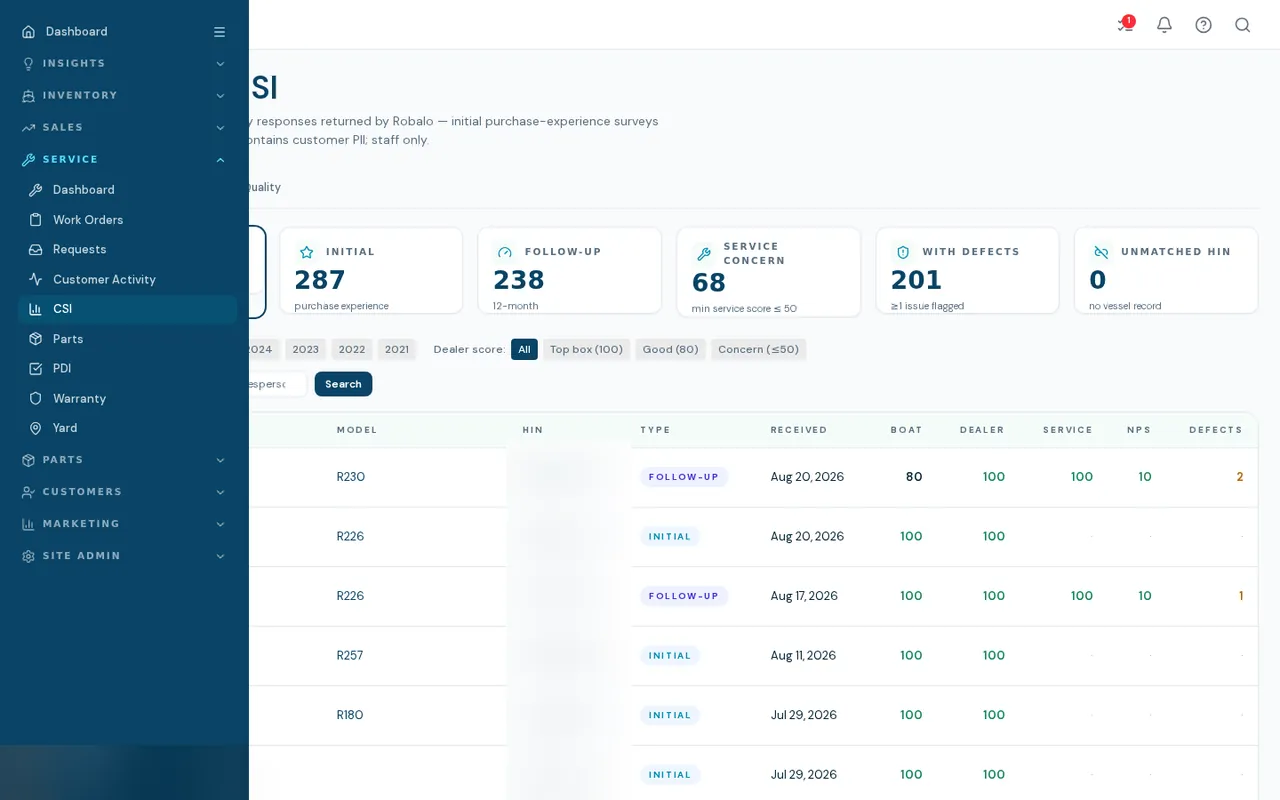
Task: Filter by year 2021
Action: 397,349
